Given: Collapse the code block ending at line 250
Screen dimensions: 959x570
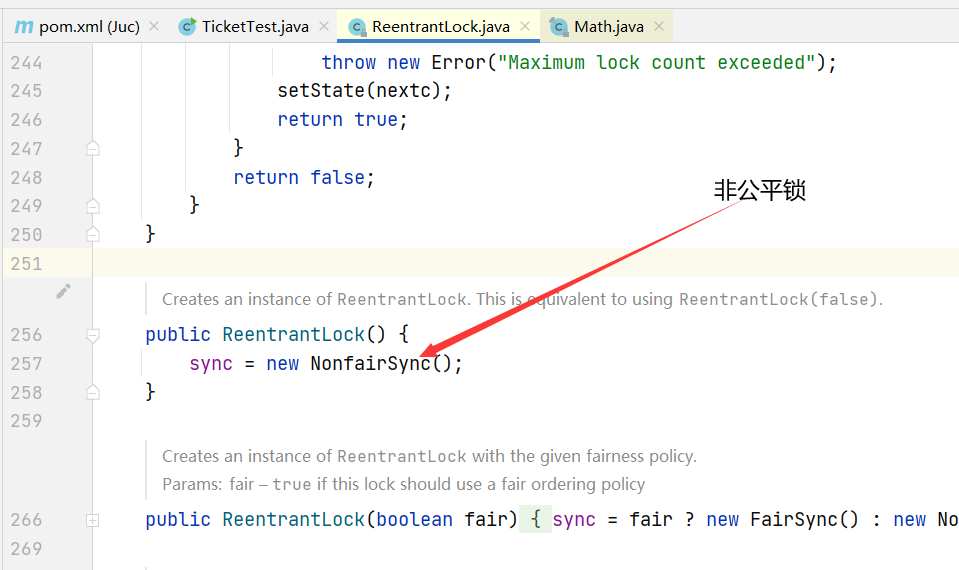Looking at the screenshot, I should (x=92, y=235).
